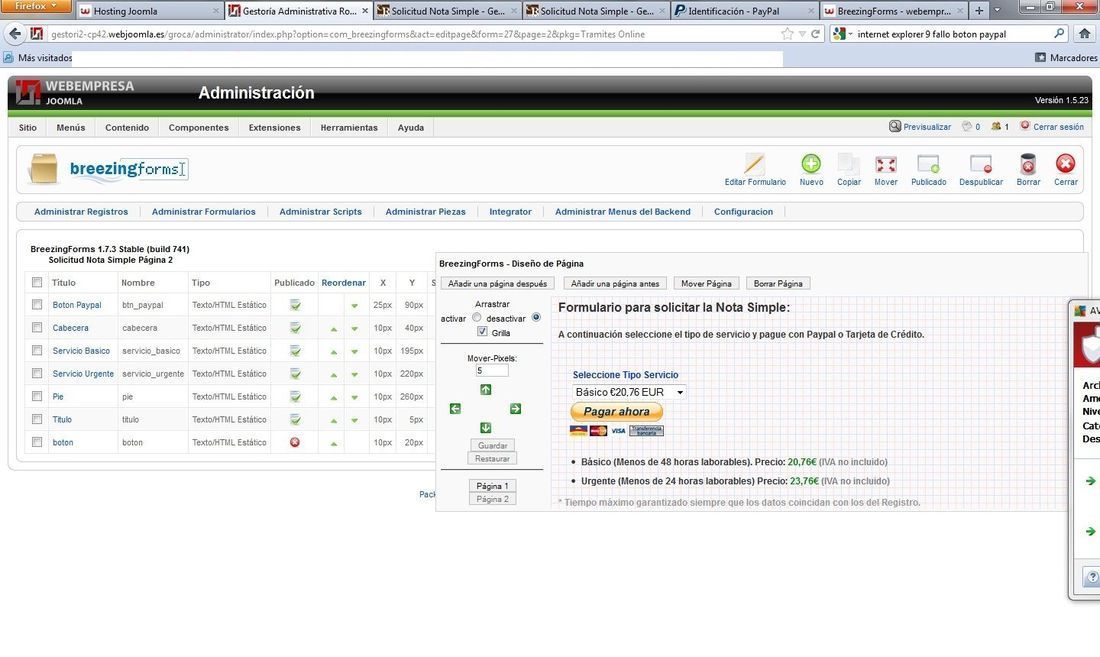Image resolution: width=1100 pixels, height=657 pixels.
Task: Open the Administrar Formularios link
Action: [203, 212]
